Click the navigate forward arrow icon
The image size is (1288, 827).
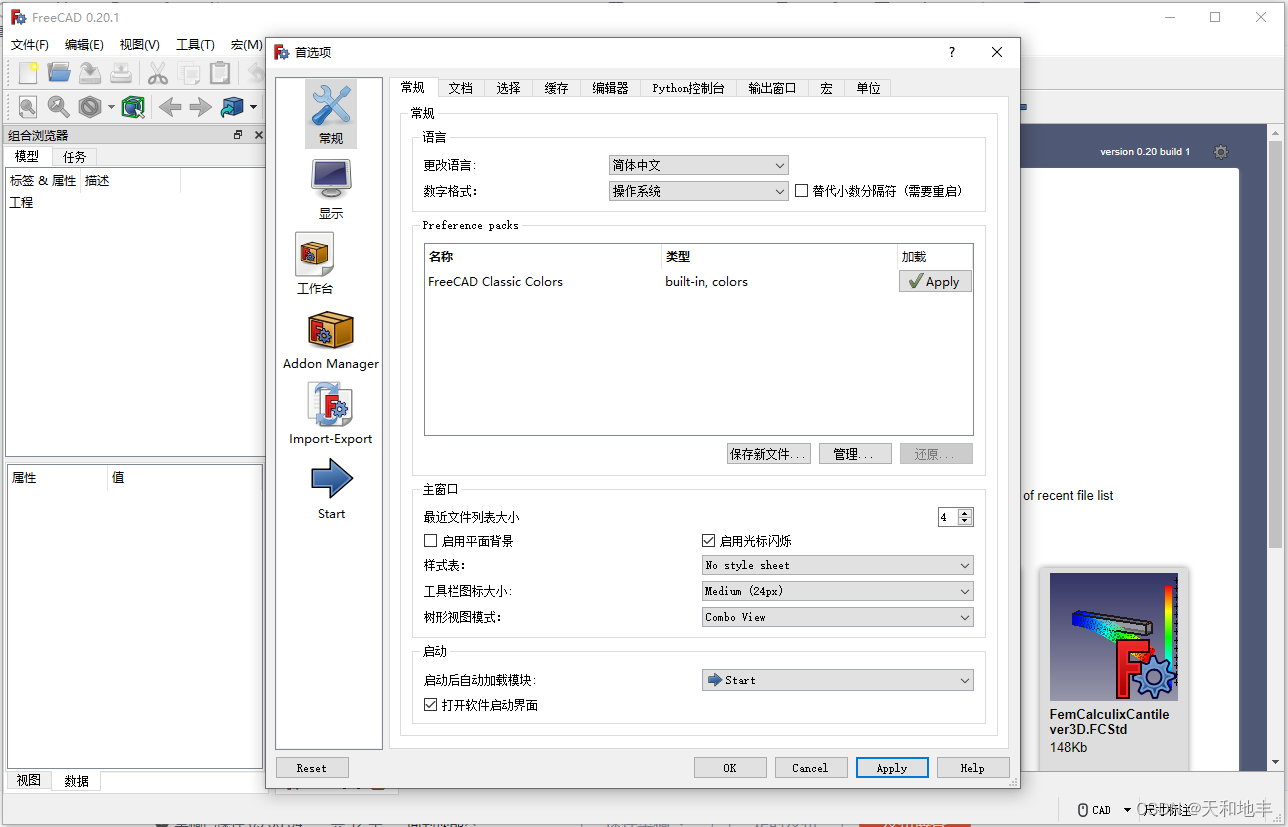coord(201,106)
